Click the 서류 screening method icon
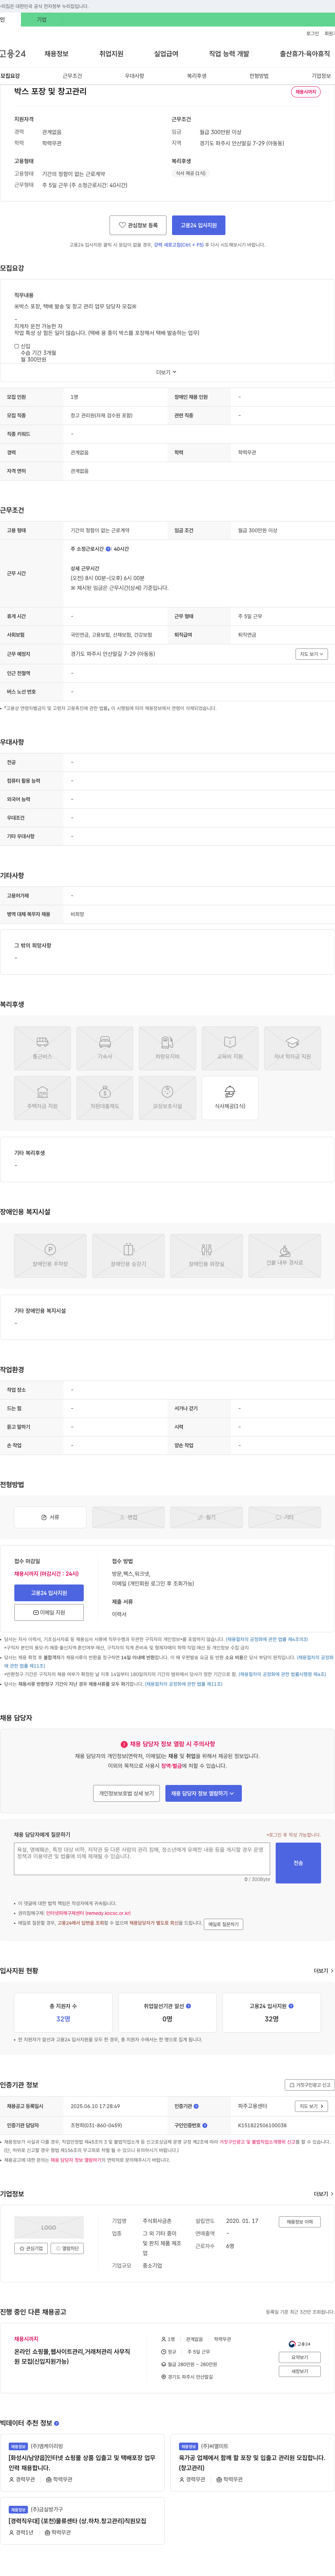The image size is (335, 2576). (50, 1517)
